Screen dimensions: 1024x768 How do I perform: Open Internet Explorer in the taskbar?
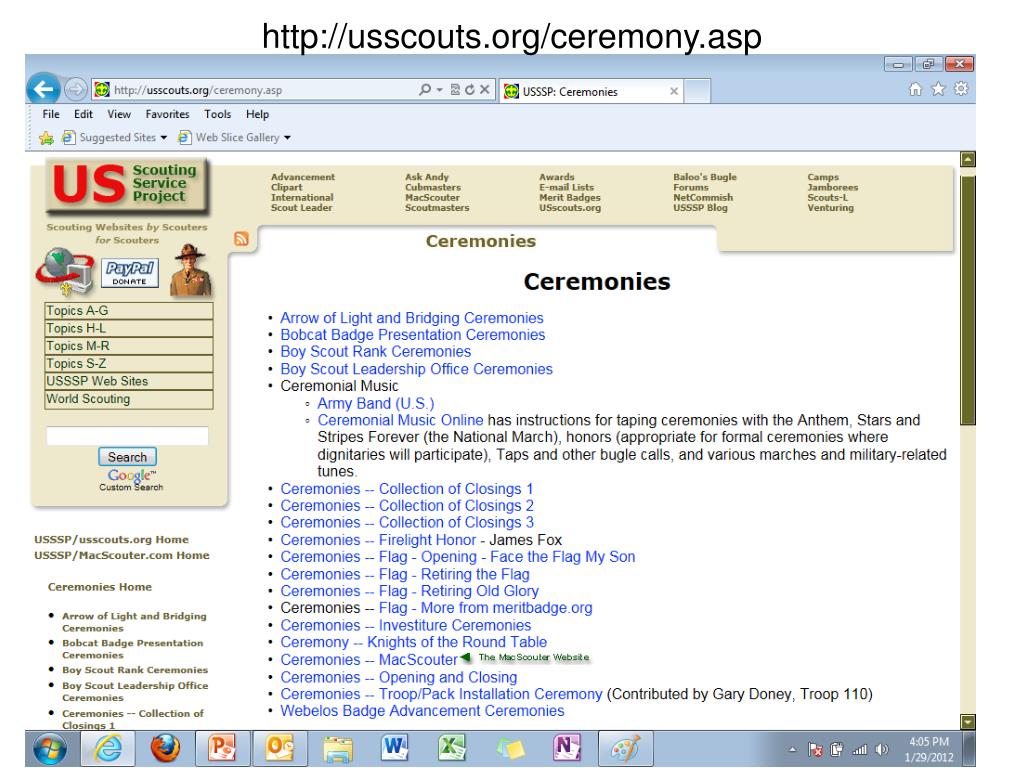tap(108, 748)
